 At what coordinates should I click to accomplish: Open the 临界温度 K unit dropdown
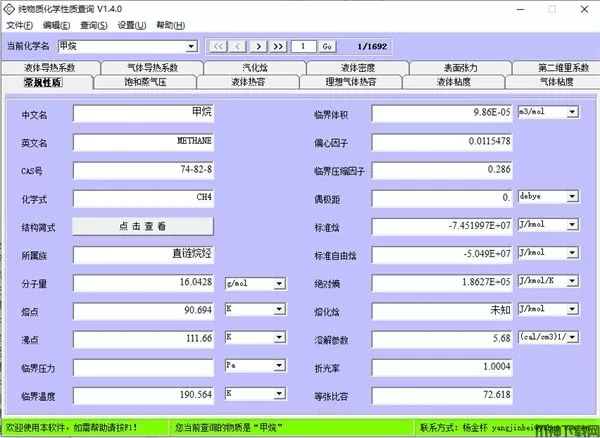pyautogui.click(x=279, y=394)
